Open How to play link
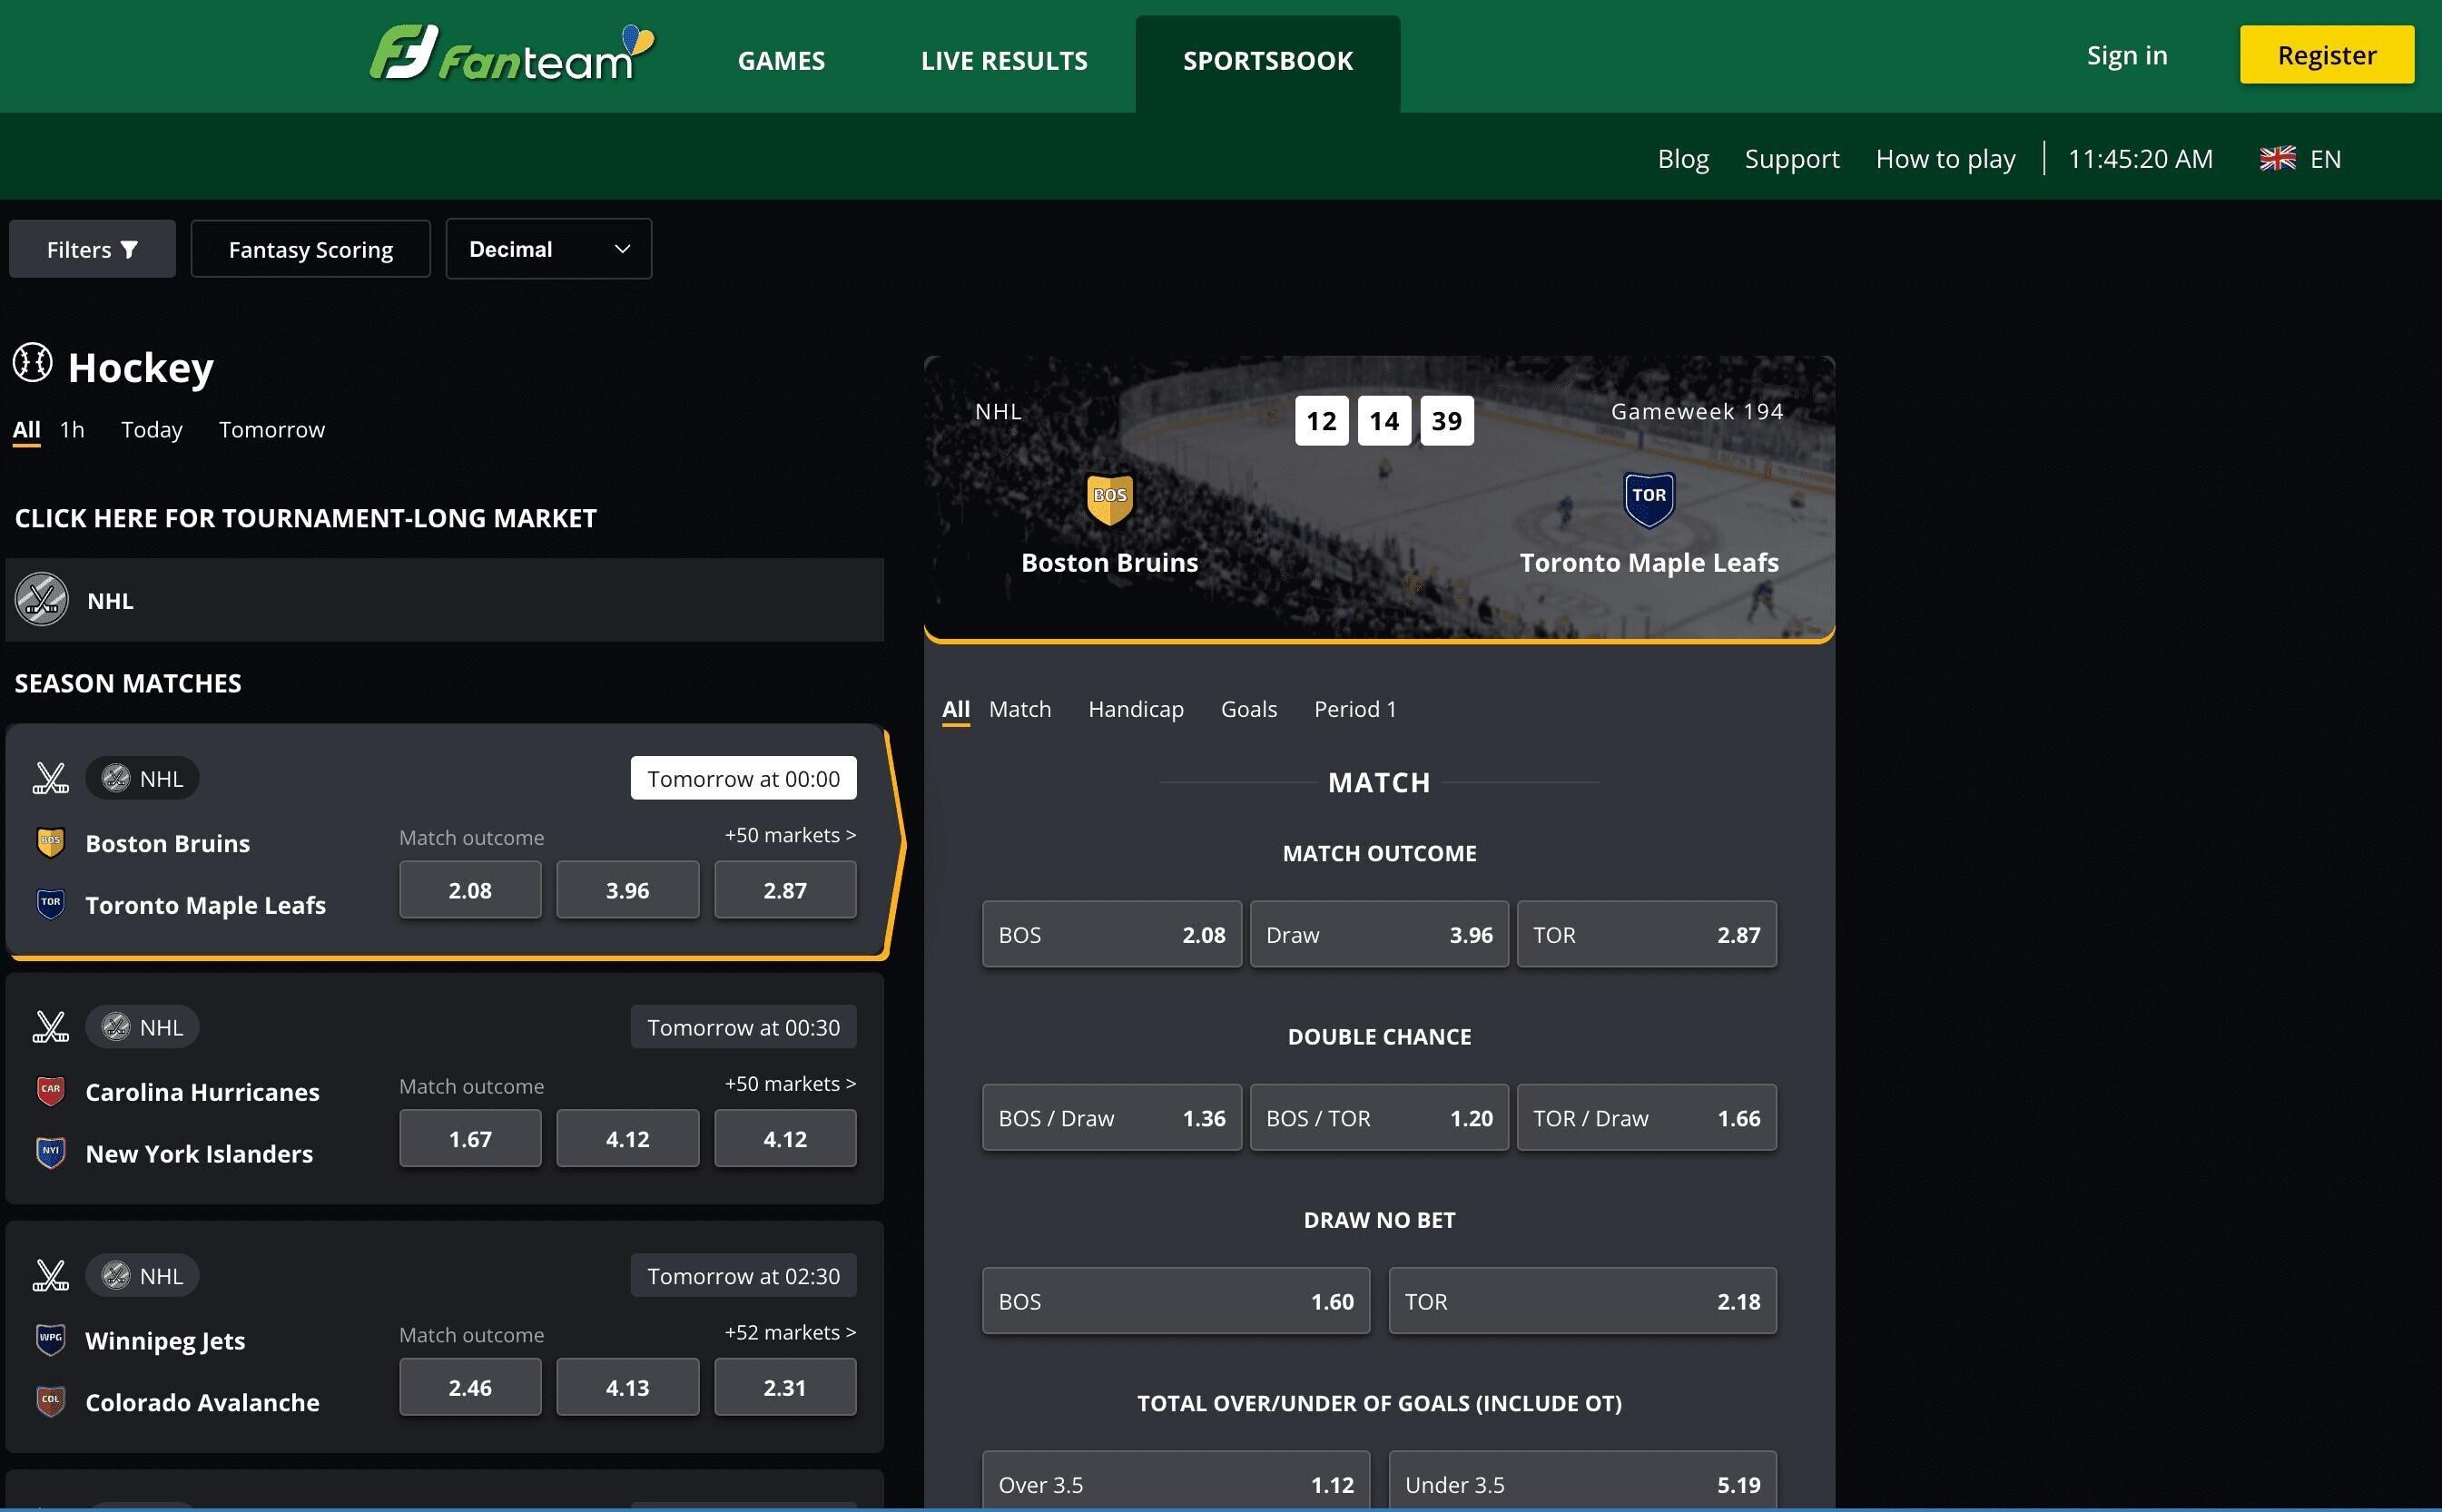 (1945, 159)
